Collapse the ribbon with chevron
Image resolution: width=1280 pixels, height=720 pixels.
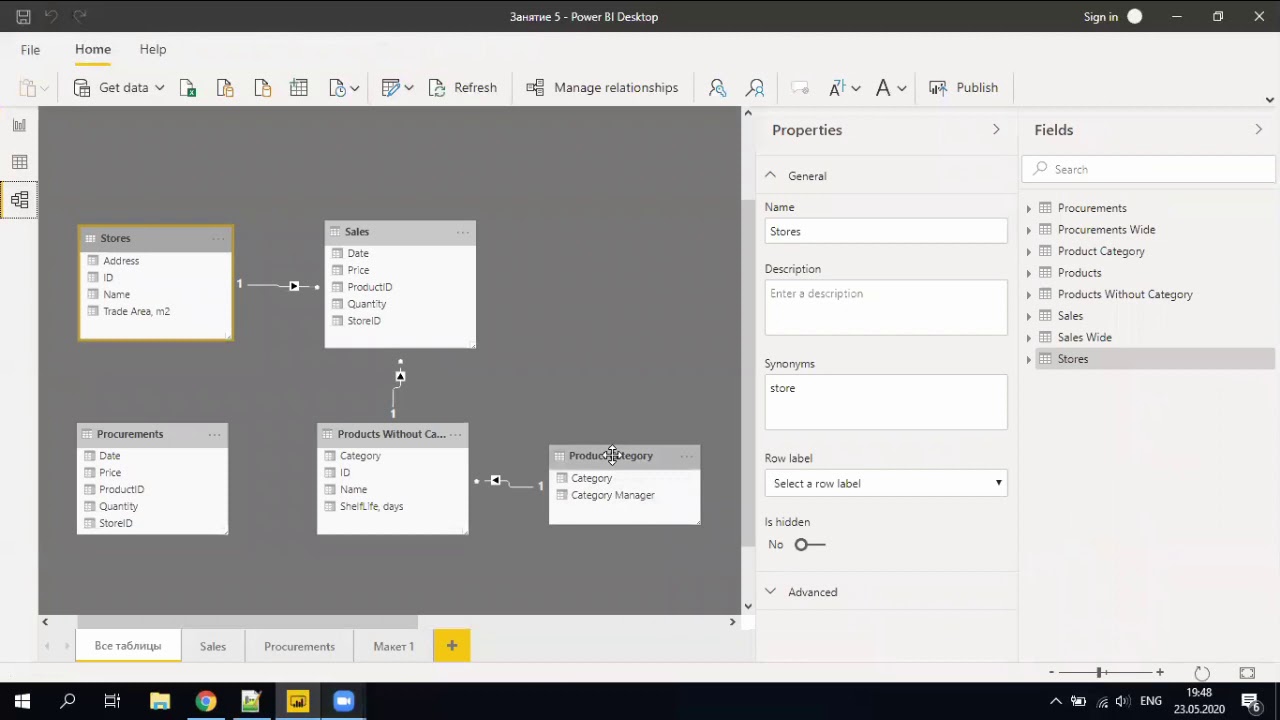click(x=1269, y=100)
